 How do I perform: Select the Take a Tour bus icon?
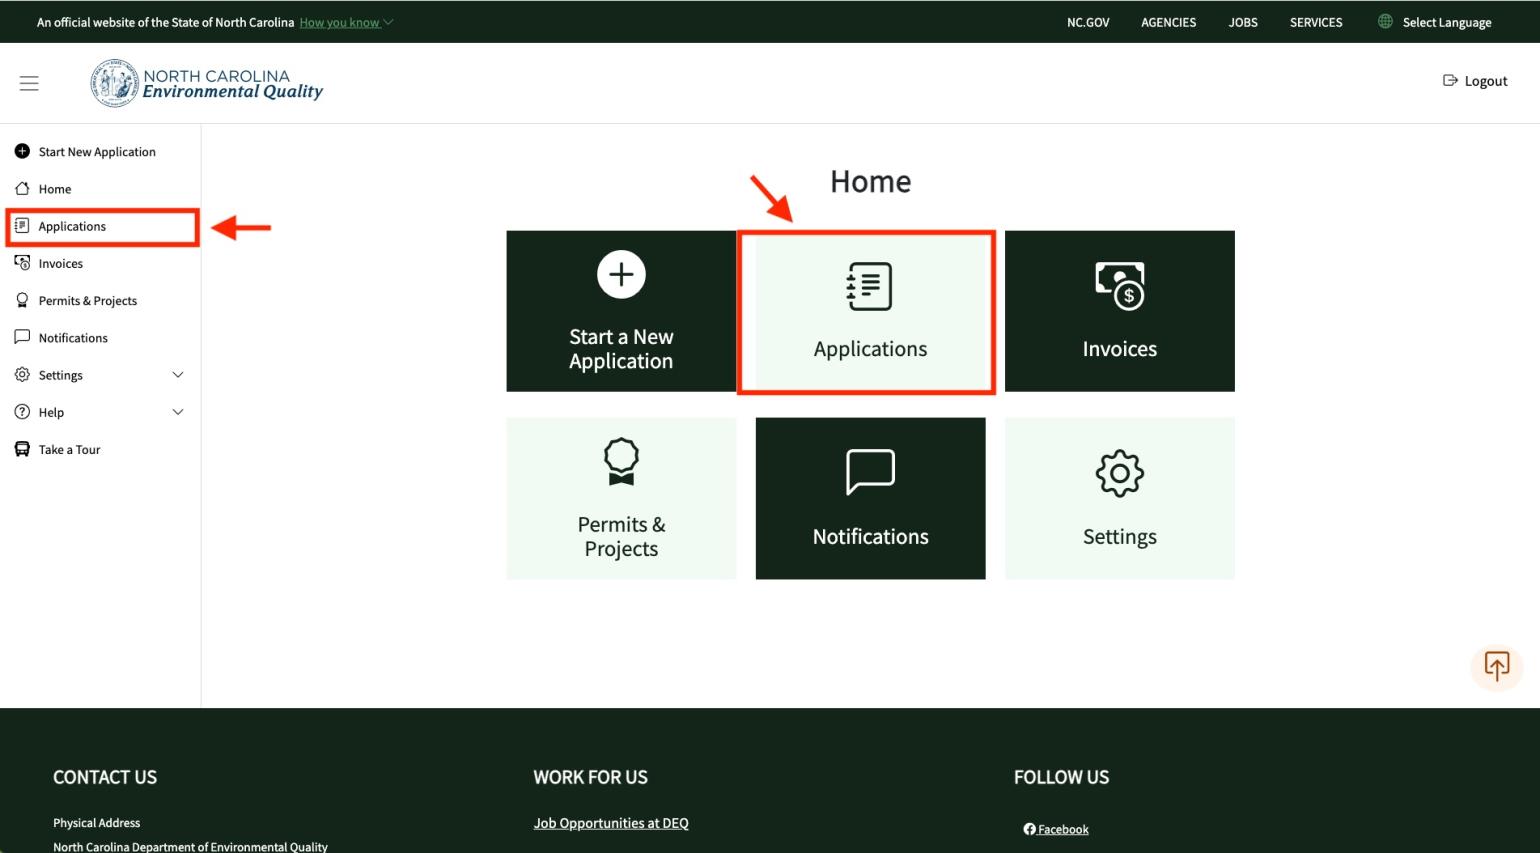tap(22, 449)
